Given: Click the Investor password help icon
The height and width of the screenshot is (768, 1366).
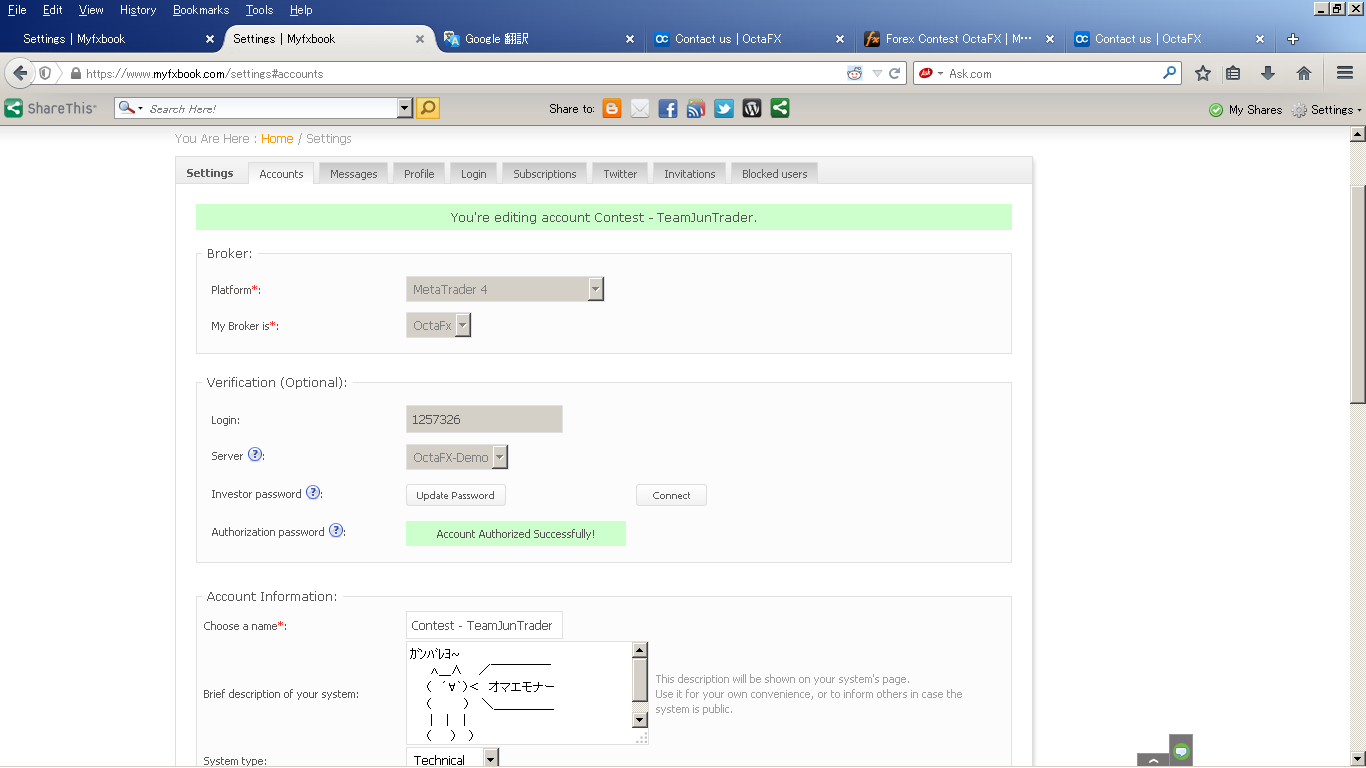Looking at the screenshot, I should coord(313,492).
